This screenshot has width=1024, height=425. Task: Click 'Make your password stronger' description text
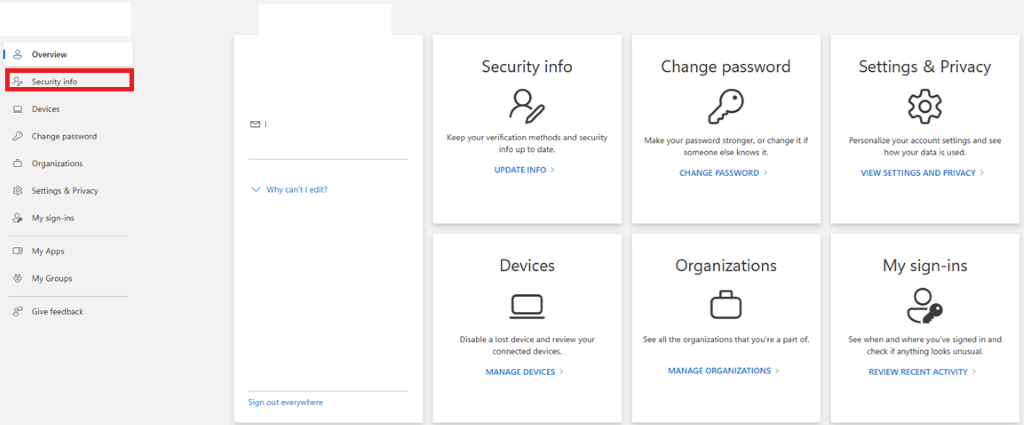tap(726, 146)
